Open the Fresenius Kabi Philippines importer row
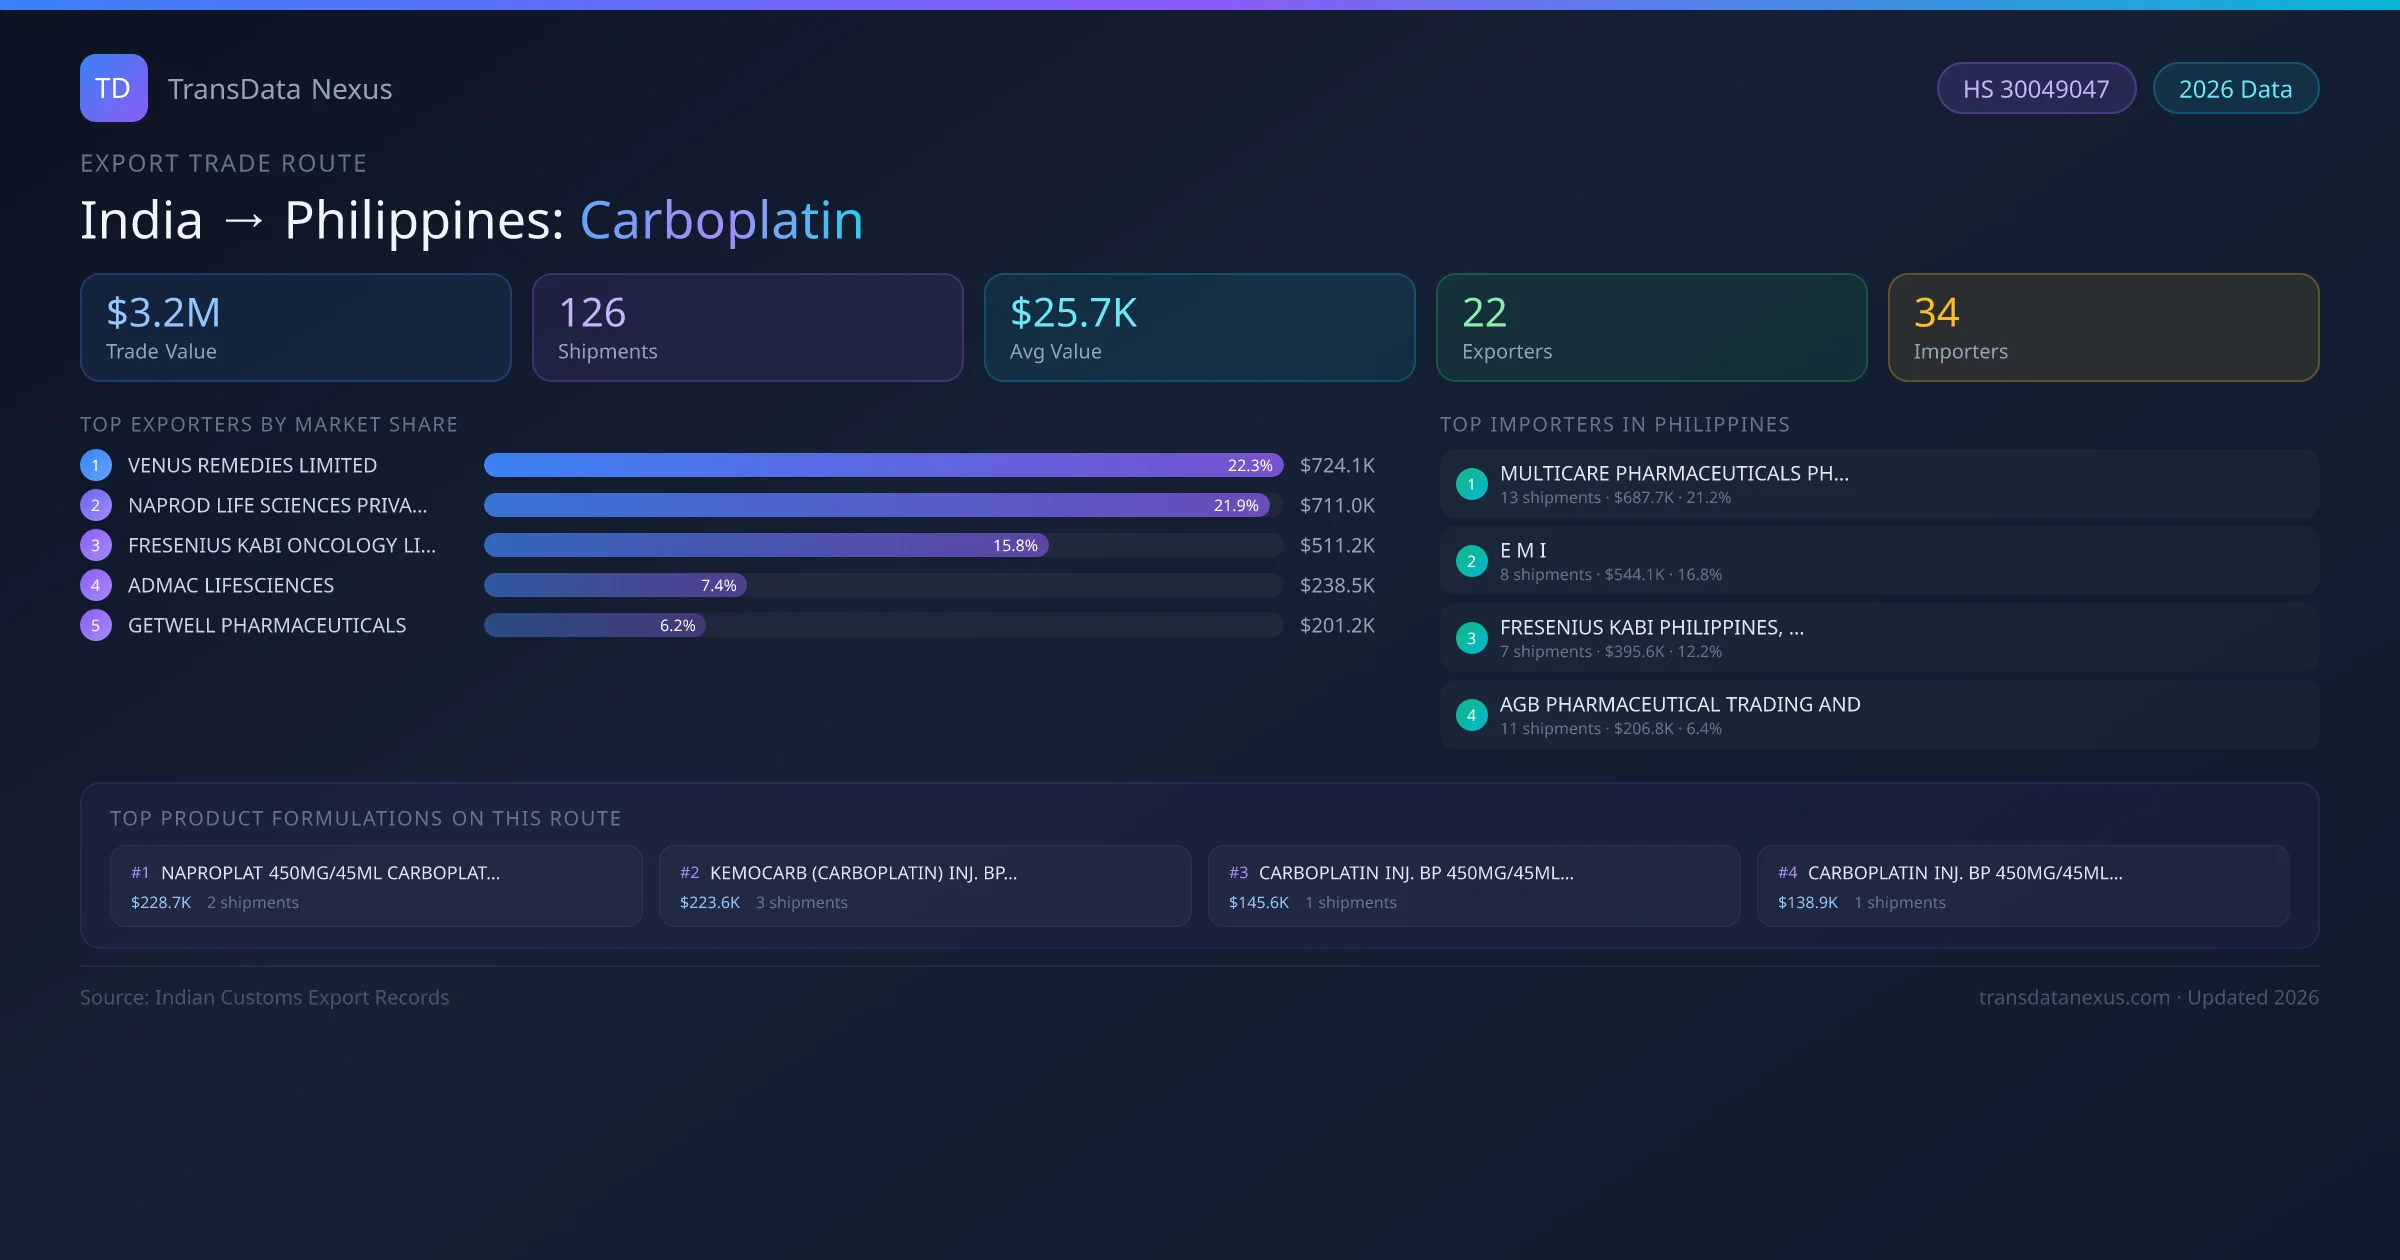This screenshot has height=1260, width=2400. click(1879, 638)
